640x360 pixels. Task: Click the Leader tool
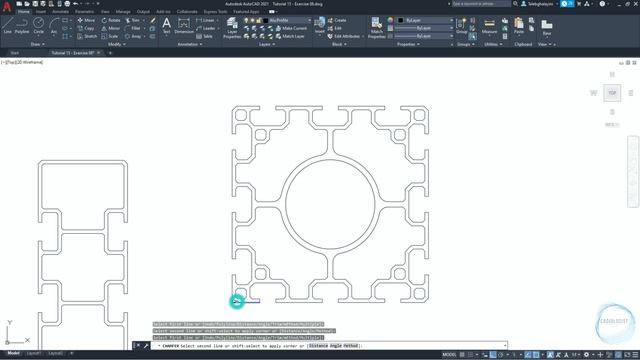point(206,28)
